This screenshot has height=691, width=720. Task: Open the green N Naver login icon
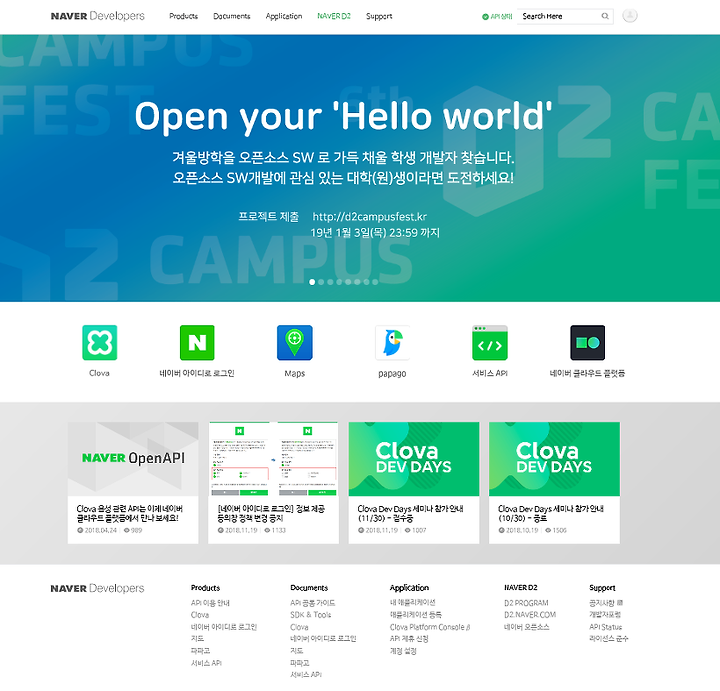tap(197, 343)
